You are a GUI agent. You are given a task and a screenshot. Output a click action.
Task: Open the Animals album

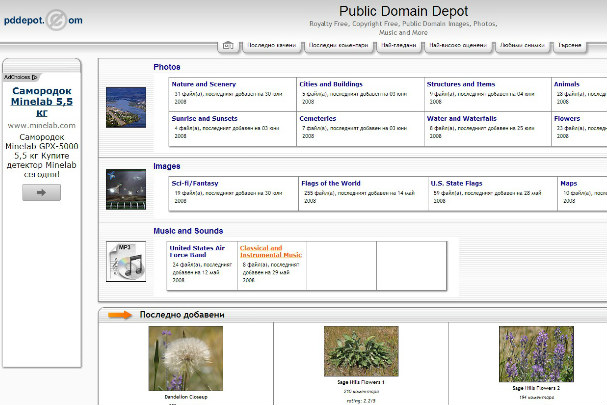click(567, 84)
